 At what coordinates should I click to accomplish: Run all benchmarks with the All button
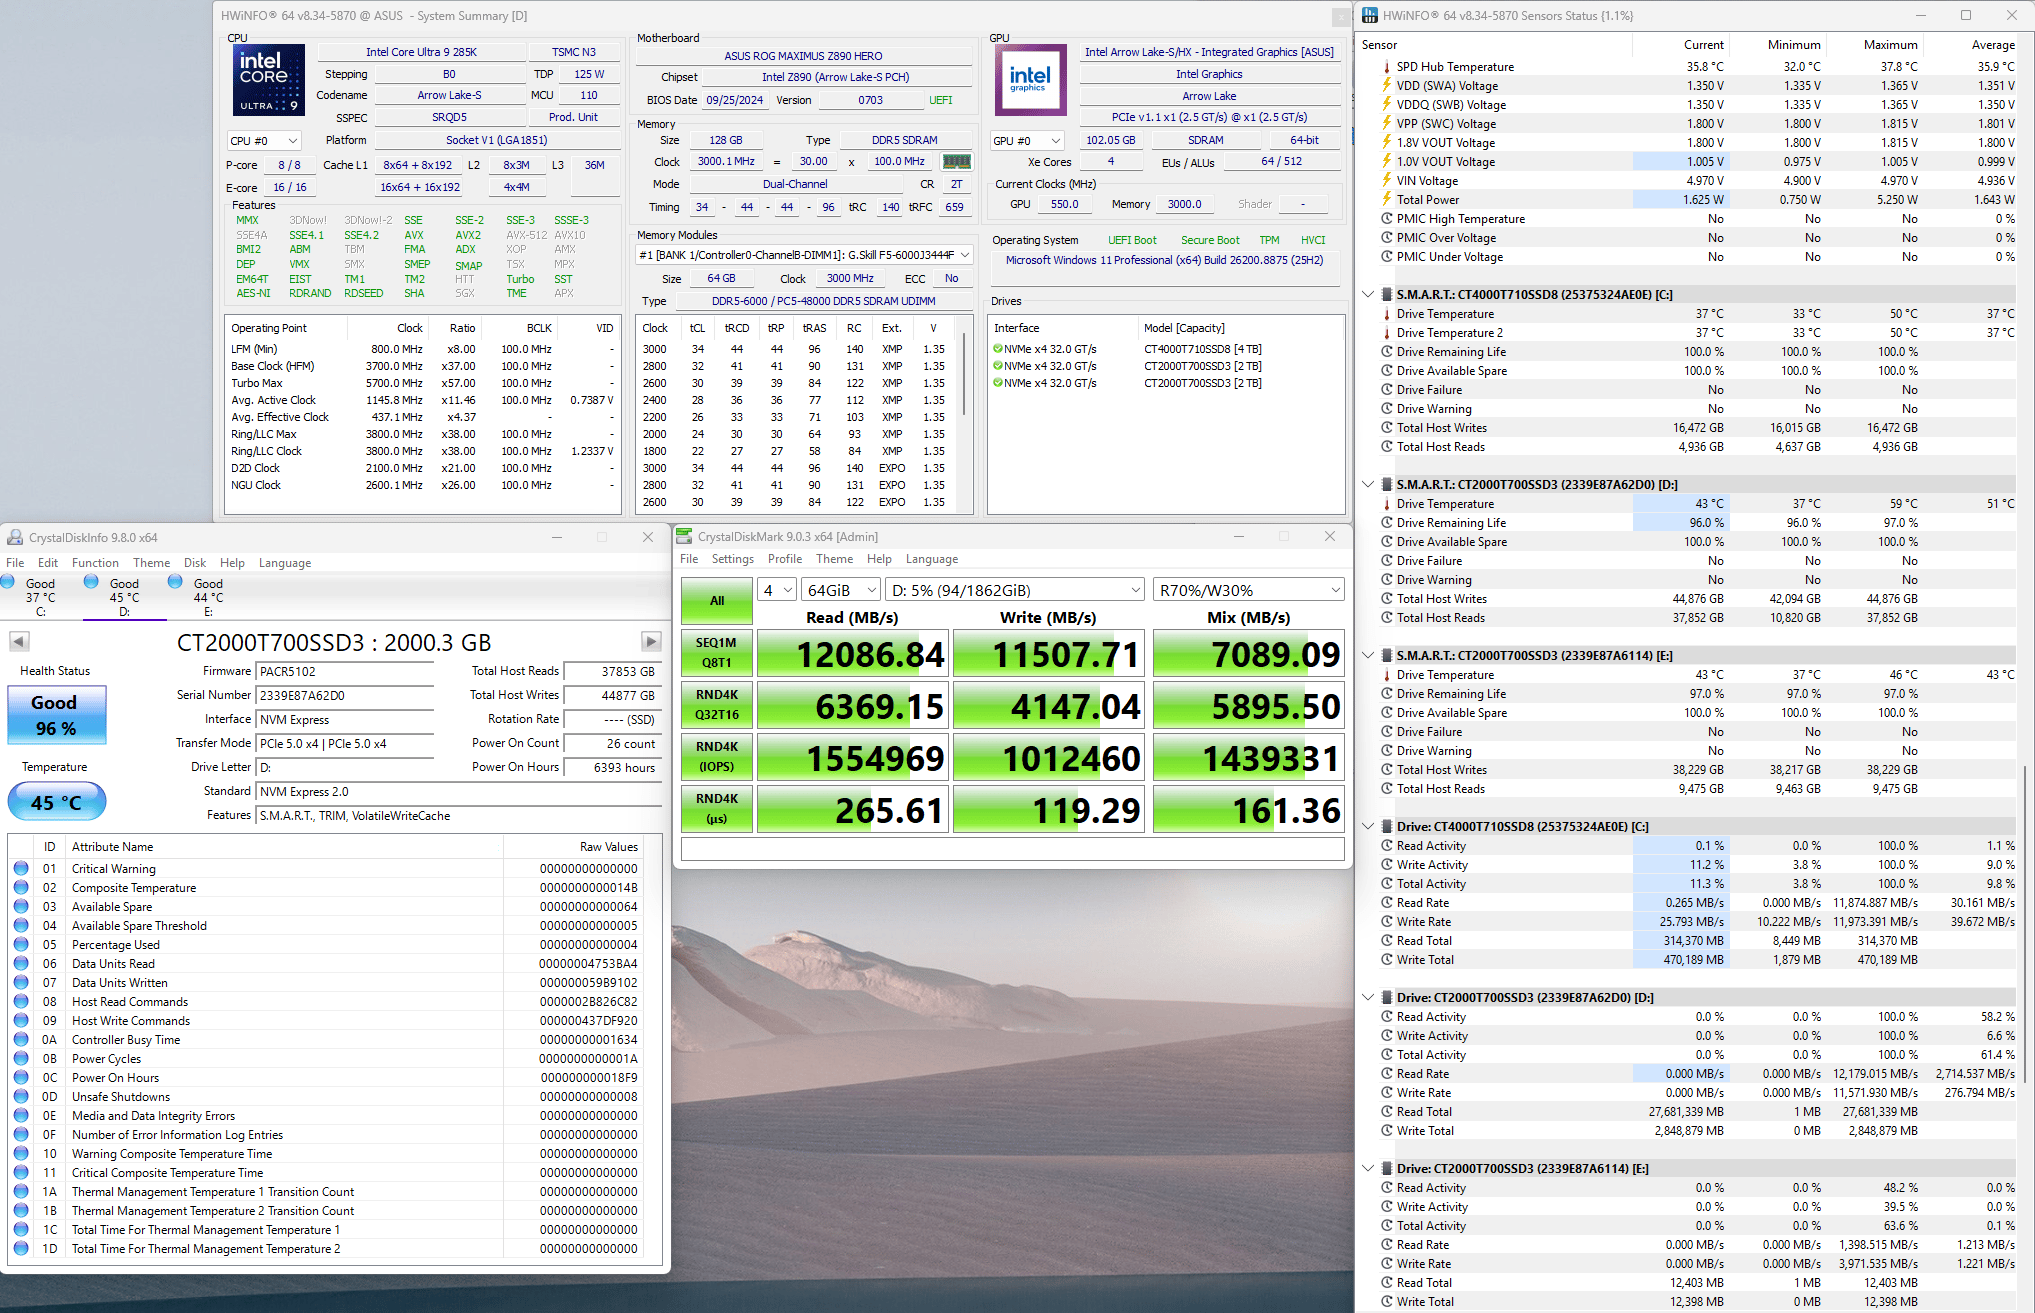(x=717, y=600)
